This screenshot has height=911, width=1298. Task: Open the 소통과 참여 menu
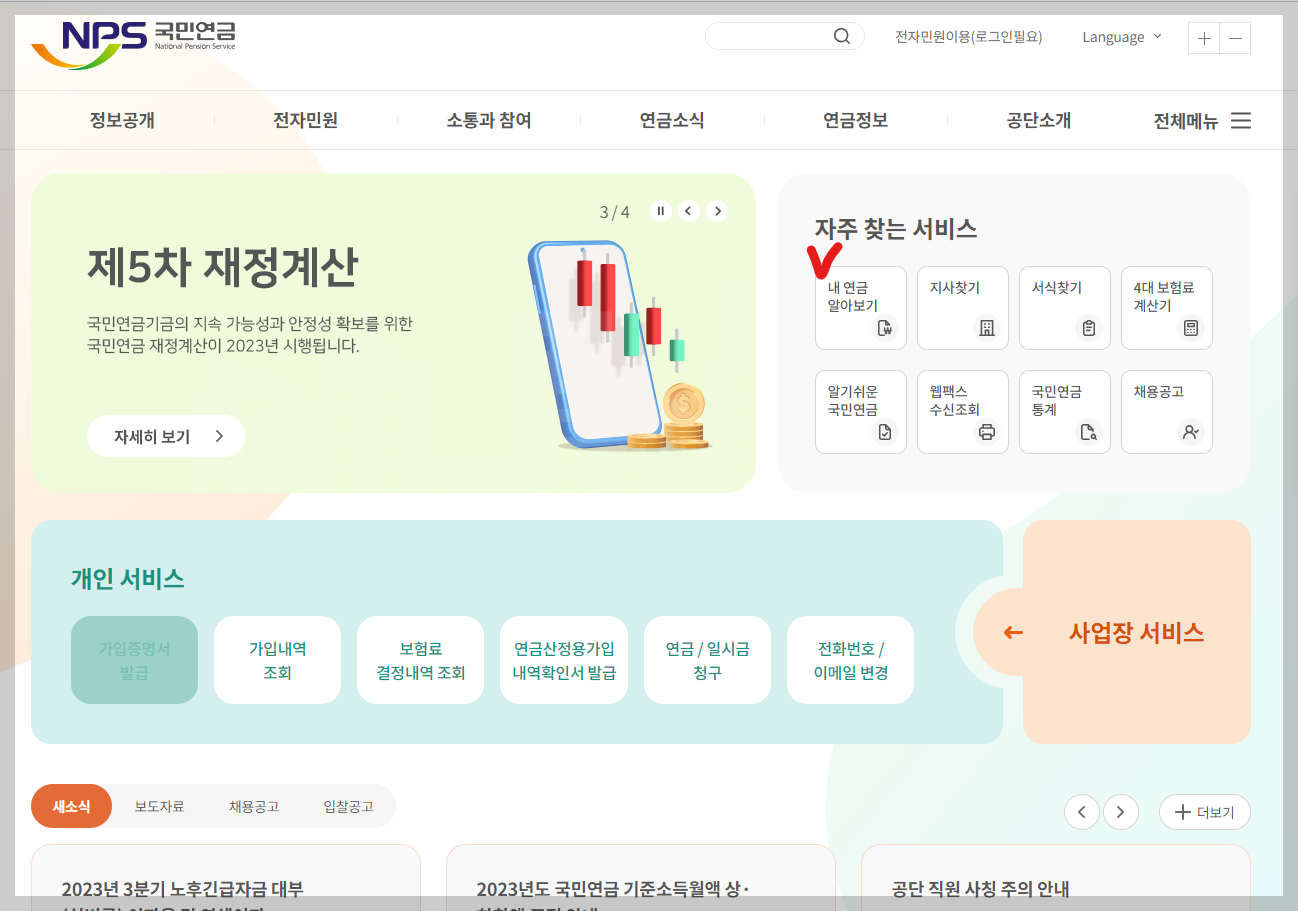click(488, 121)
